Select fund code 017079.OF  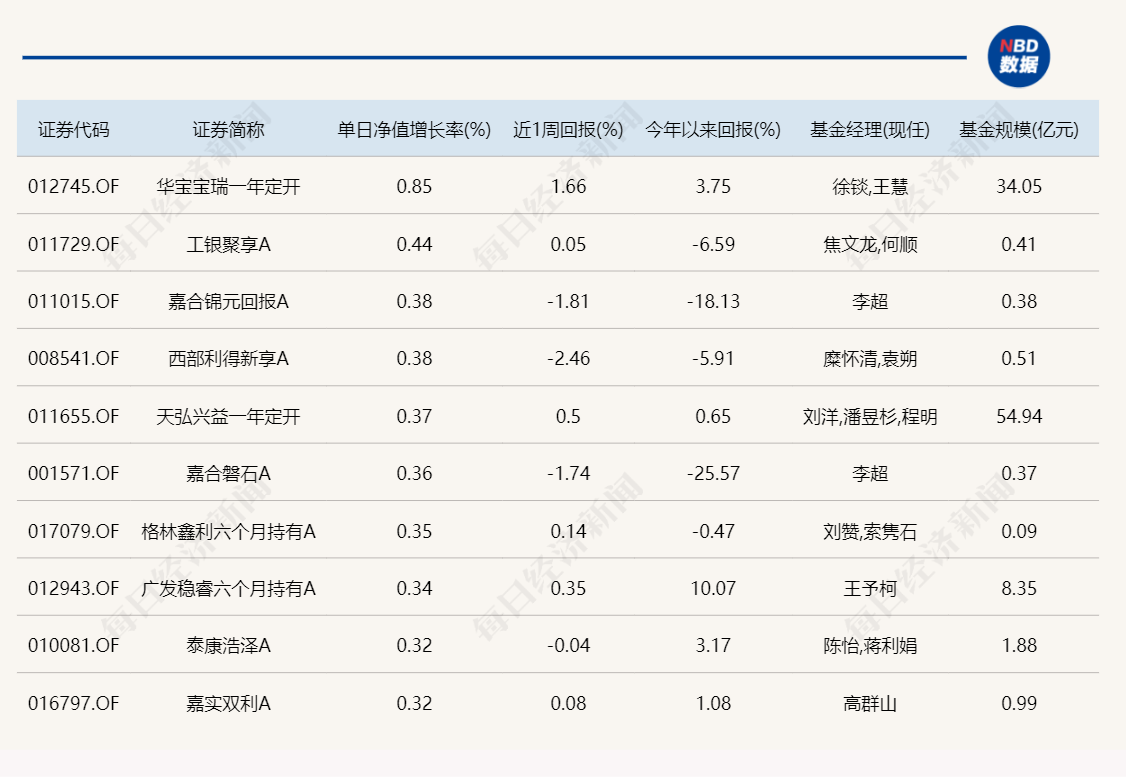(73, 531)
